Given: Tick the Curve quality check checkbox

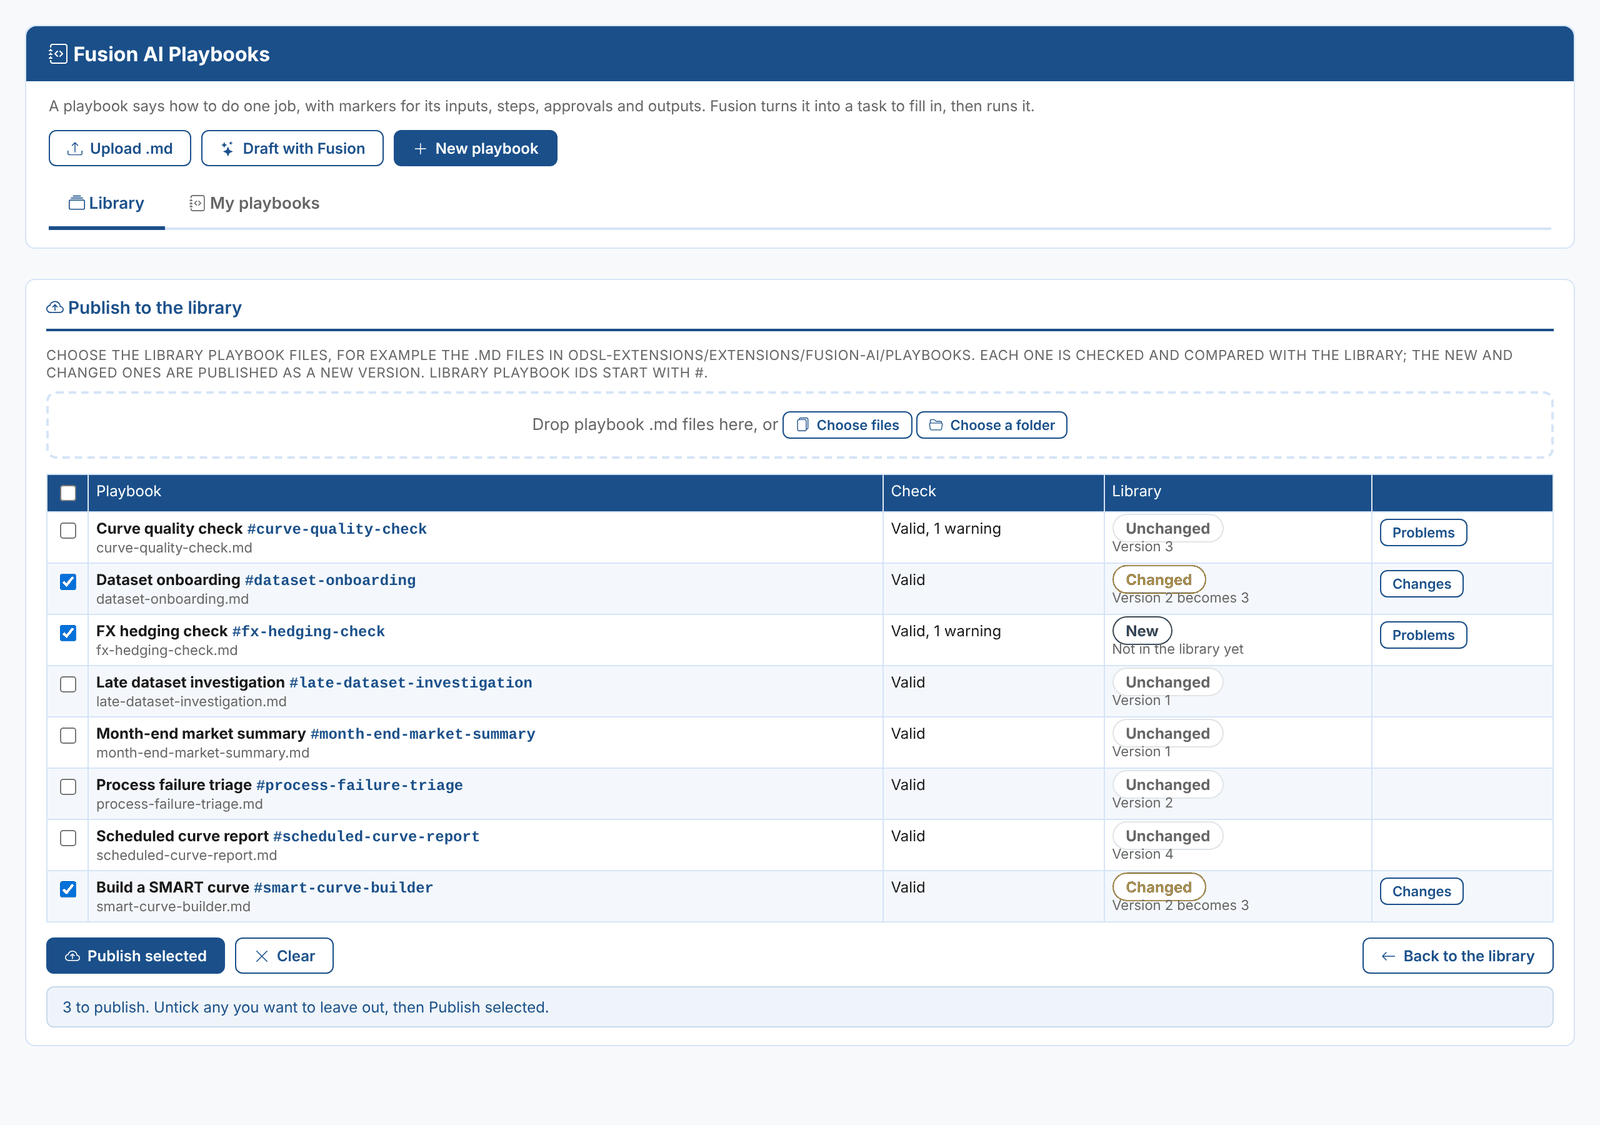Looking at the screenshot, I should (68, 531).
